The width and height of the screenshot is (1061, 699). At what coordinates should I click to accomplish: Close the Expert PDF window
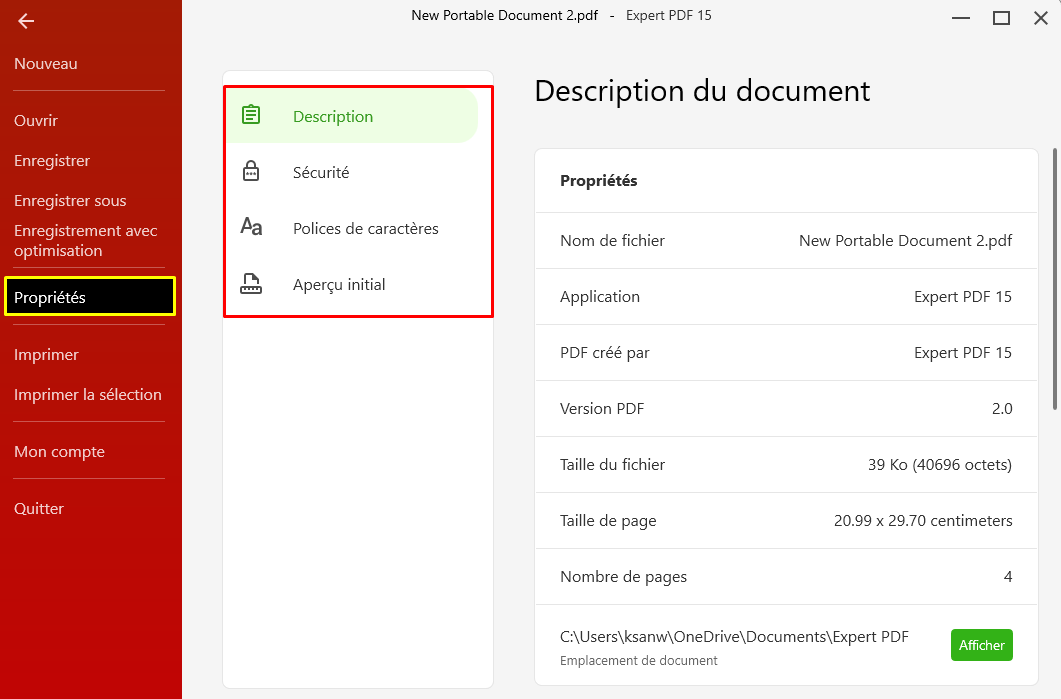pyautogui.click(x=1041, y=18)
